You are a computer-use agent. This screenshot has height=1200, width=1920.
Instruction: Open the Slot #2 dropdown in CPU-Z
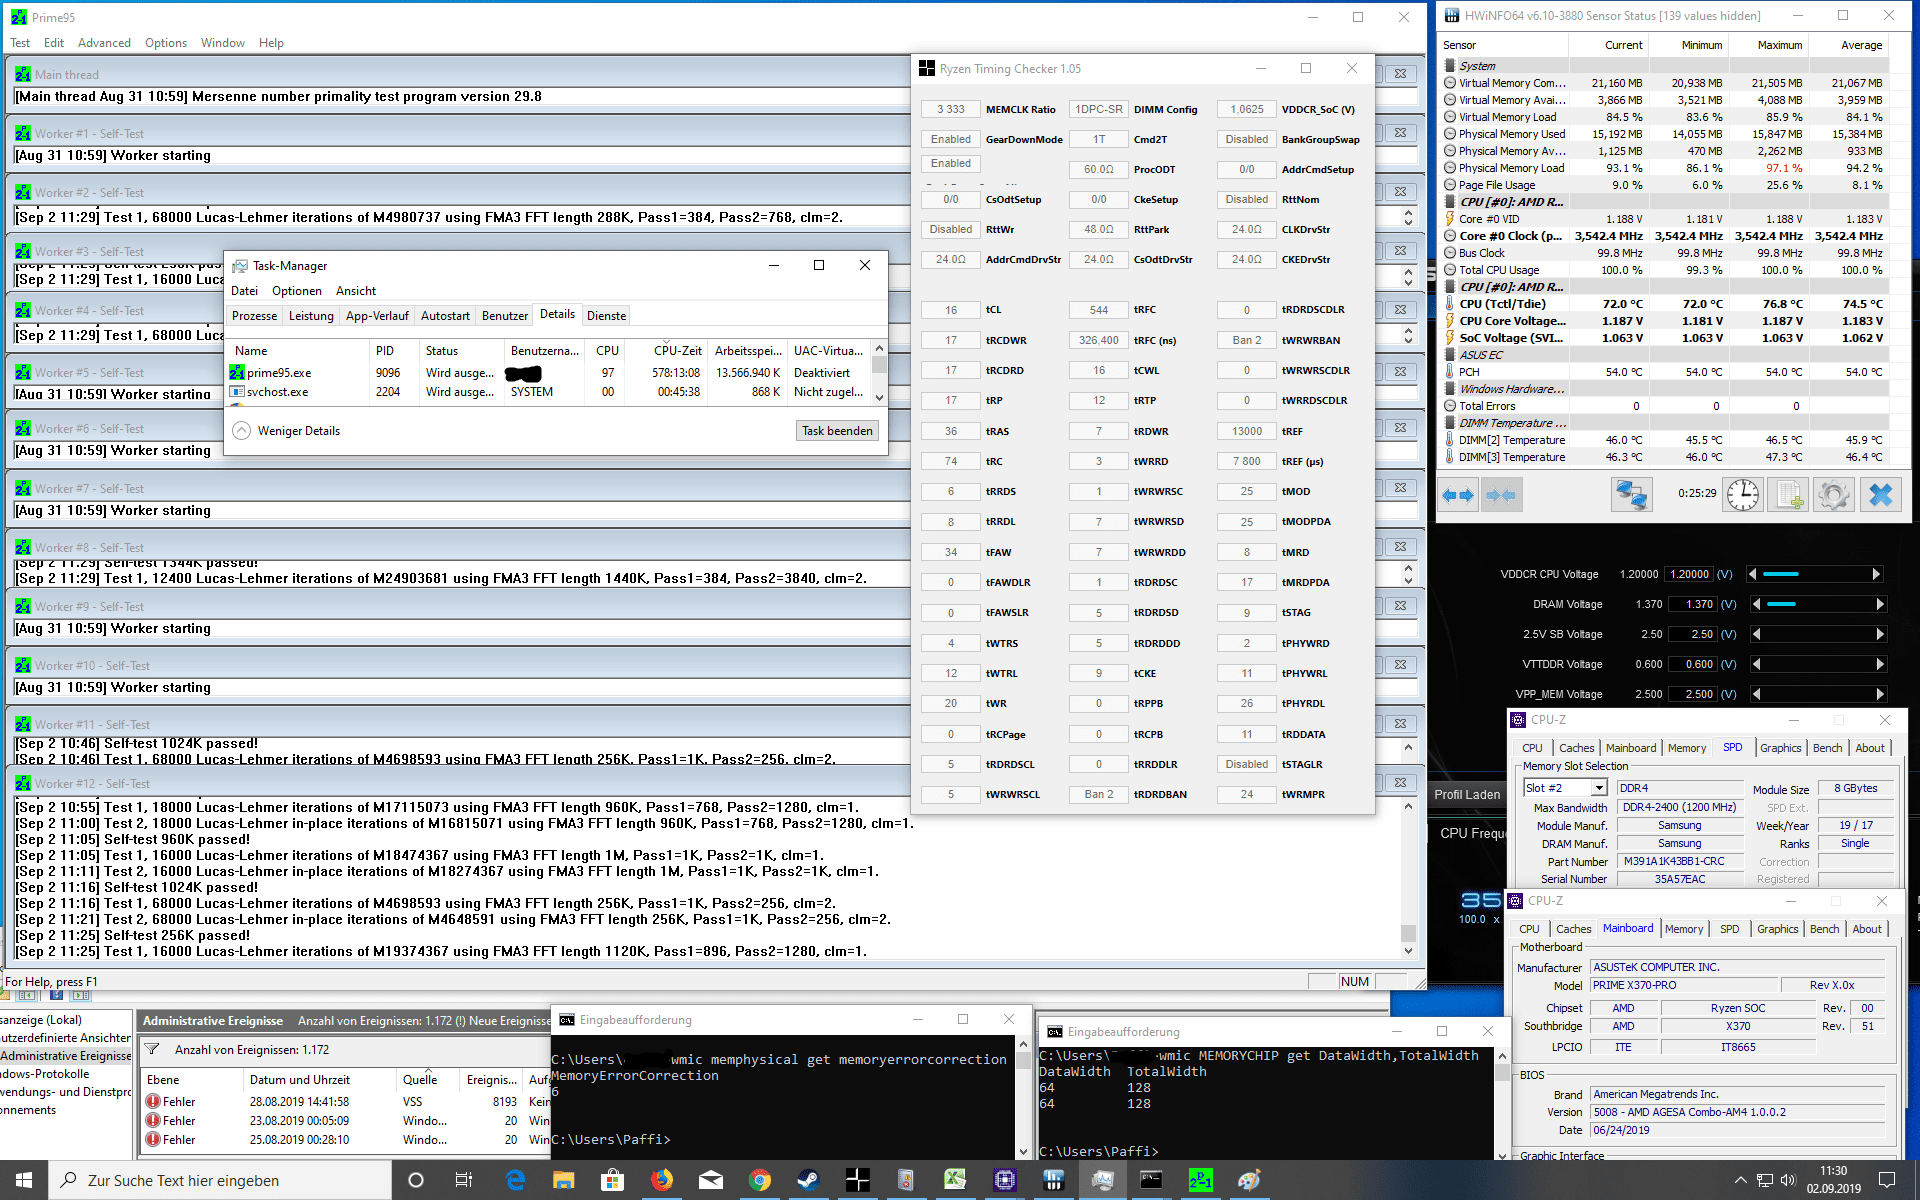1598,789
